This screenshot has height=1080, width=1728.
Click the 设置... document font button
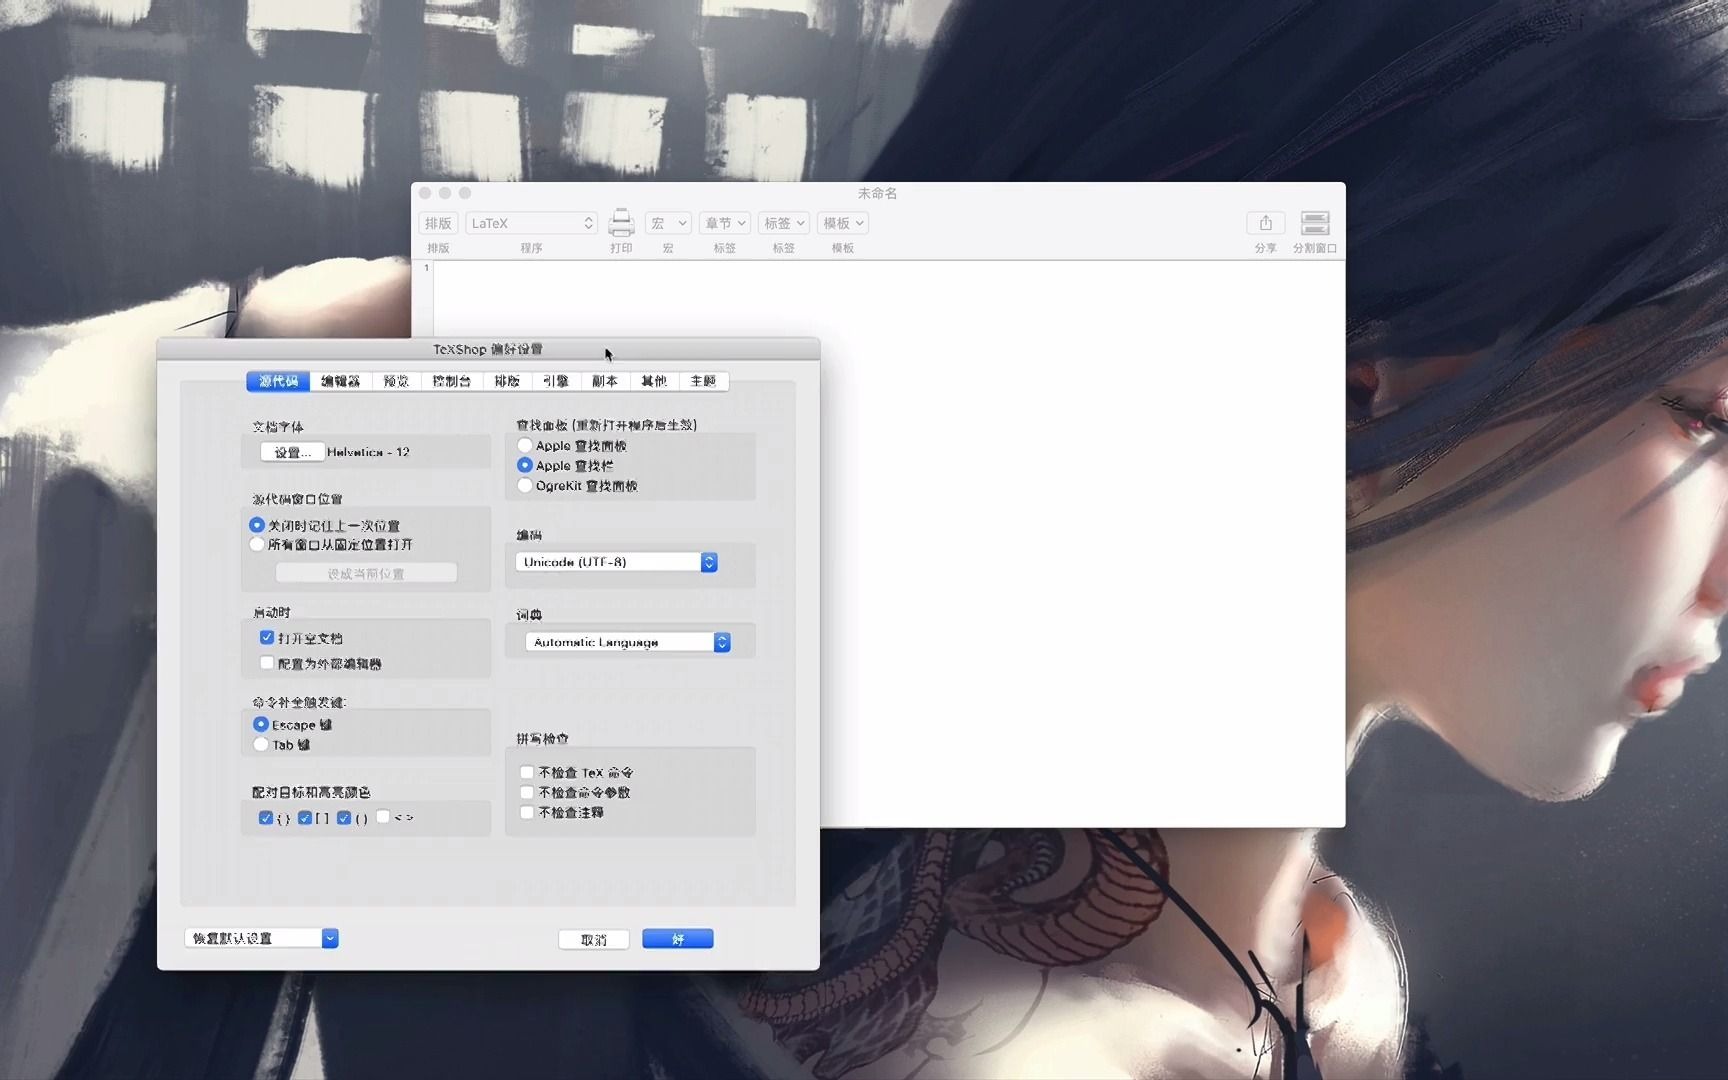[x=292, y=452]
